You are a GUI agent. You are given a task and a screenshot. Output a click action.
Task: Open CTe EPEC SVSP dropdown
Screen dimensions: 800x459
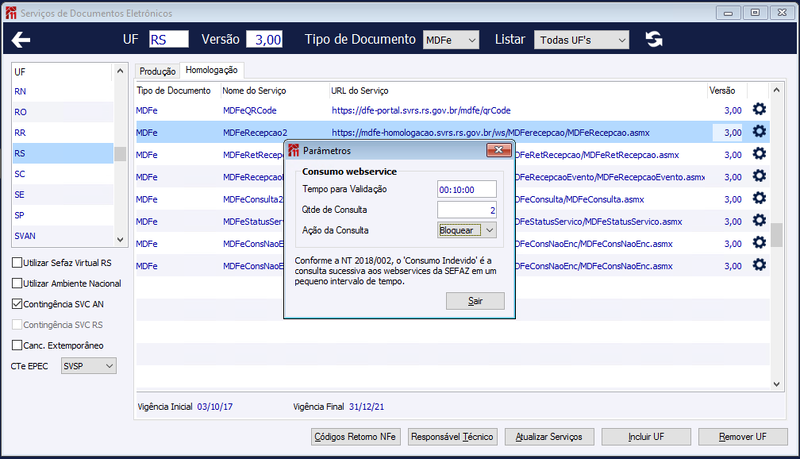tap(89, 366)
